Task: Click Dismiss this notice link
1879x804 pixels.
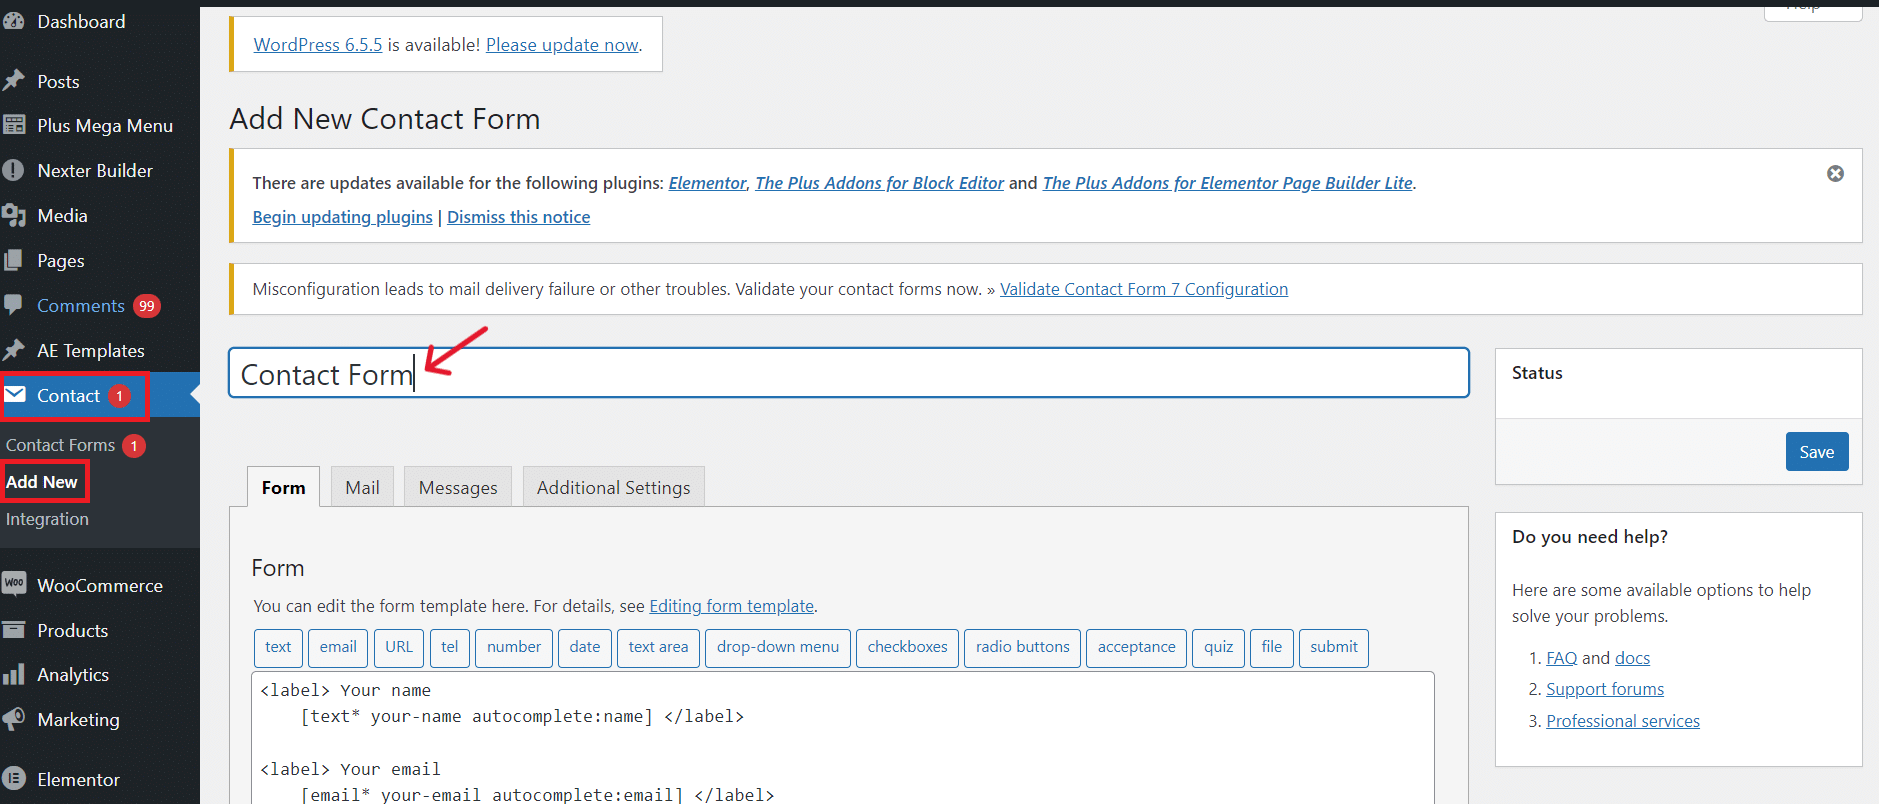Action: [519, 217]
